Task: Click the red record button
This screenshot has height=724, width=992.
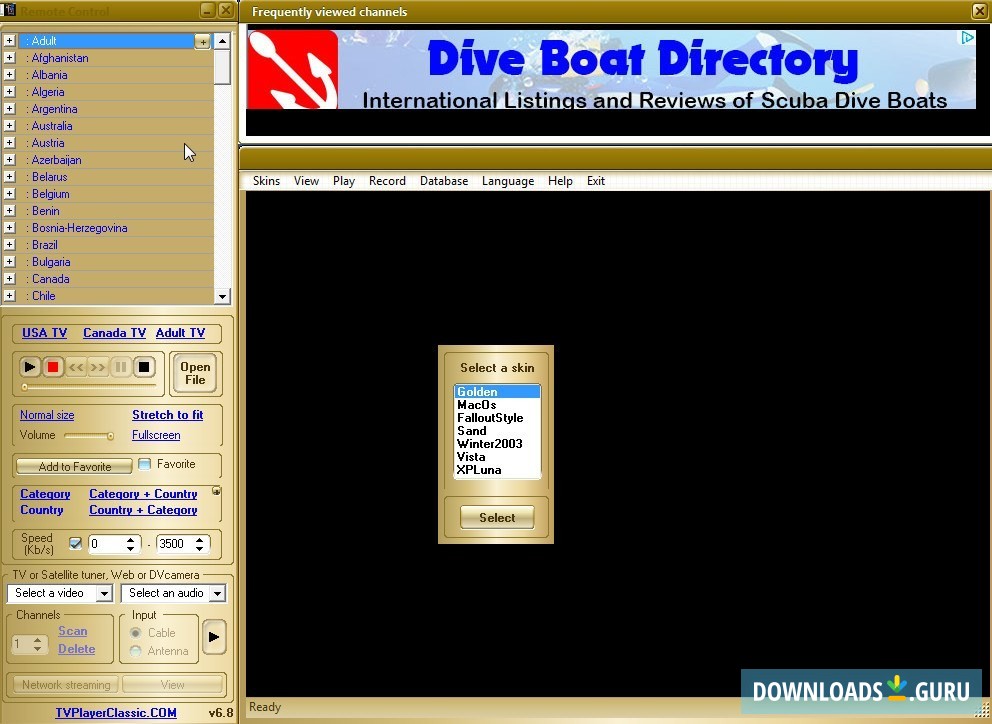Action: coord(53,367)
